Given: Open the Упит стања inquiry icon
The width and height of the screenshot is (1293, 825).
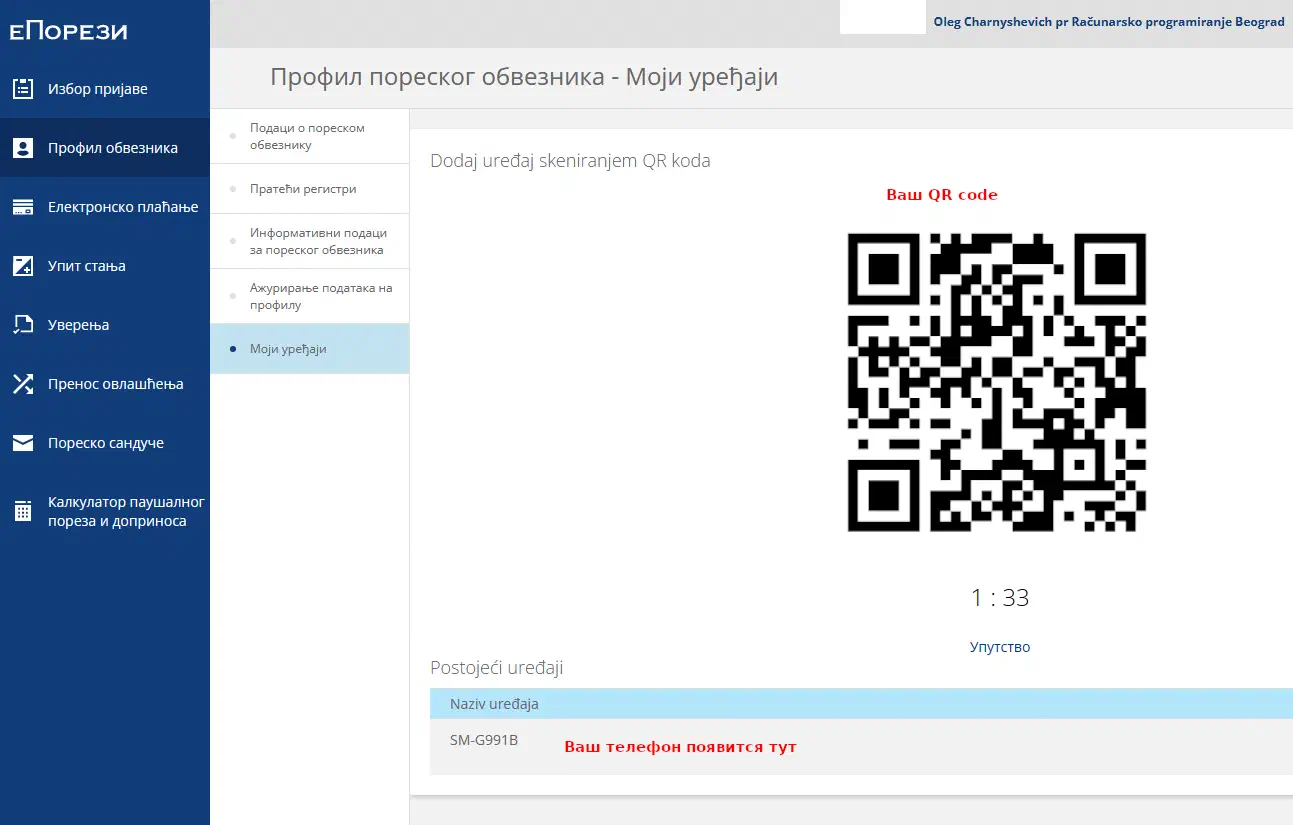Looking at the screenshot, I should 22,265.
